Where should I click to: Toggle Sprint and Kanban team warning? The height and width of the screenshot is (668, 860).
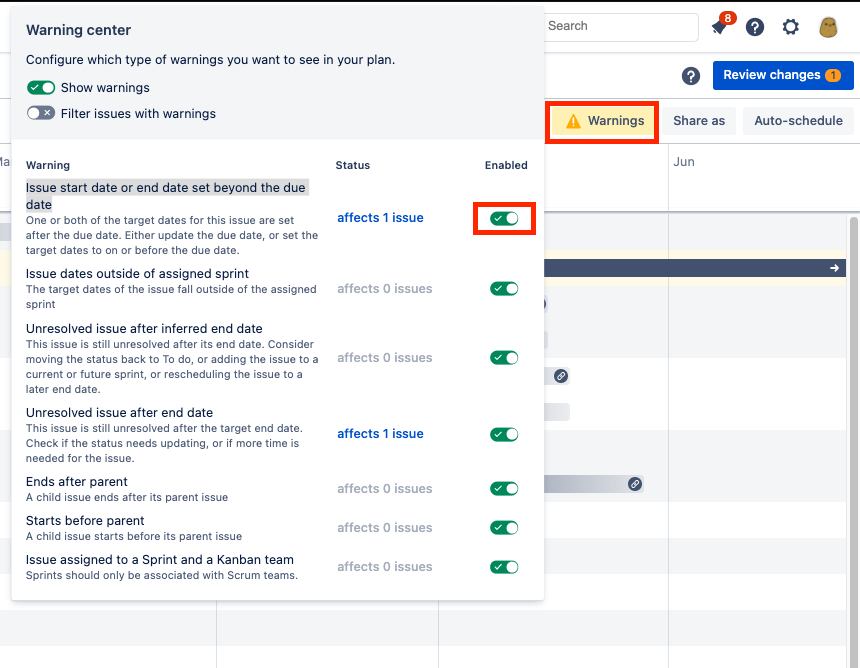[x=504, y=567]
